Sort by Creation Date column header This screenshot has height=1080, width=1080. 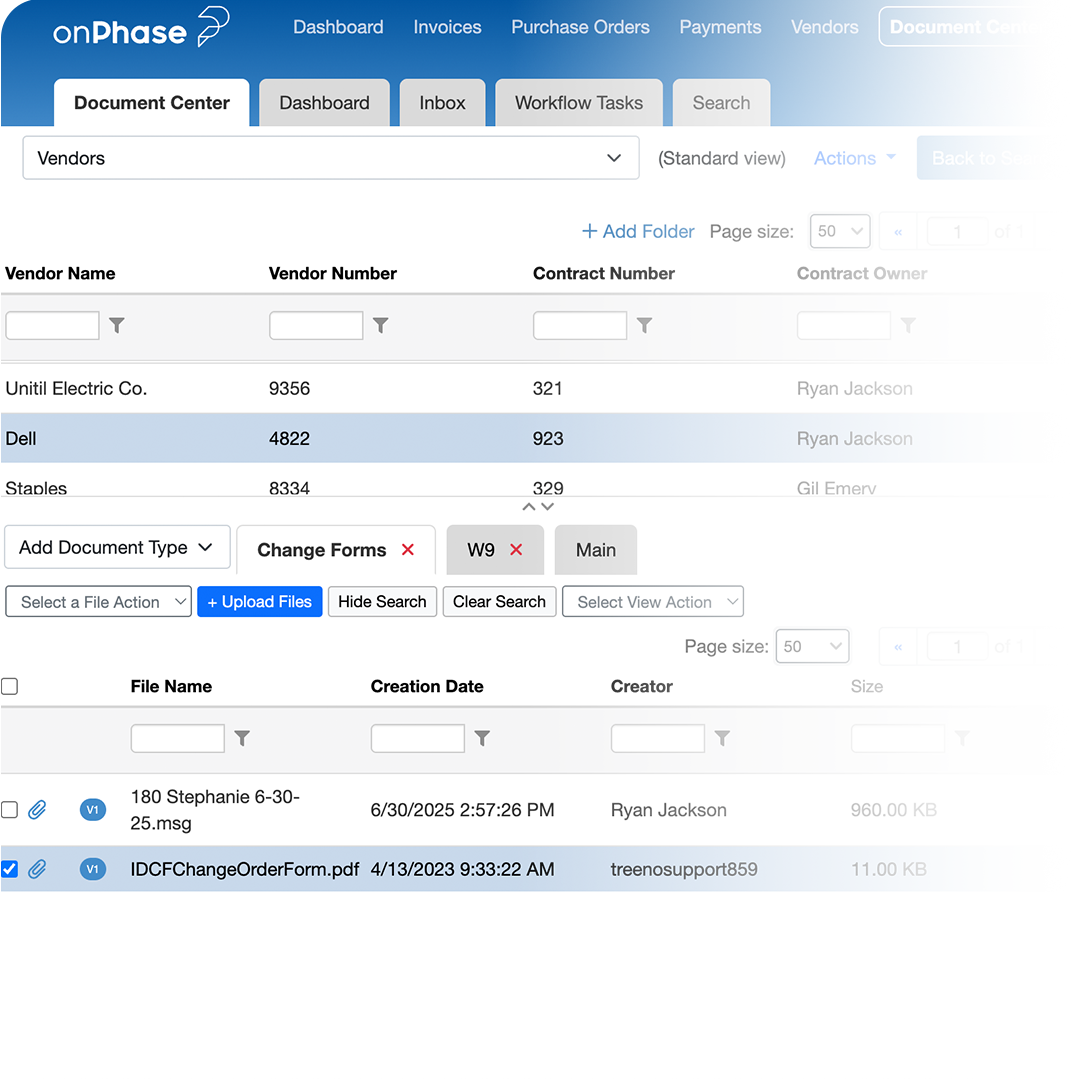click(x=427, y=687)
